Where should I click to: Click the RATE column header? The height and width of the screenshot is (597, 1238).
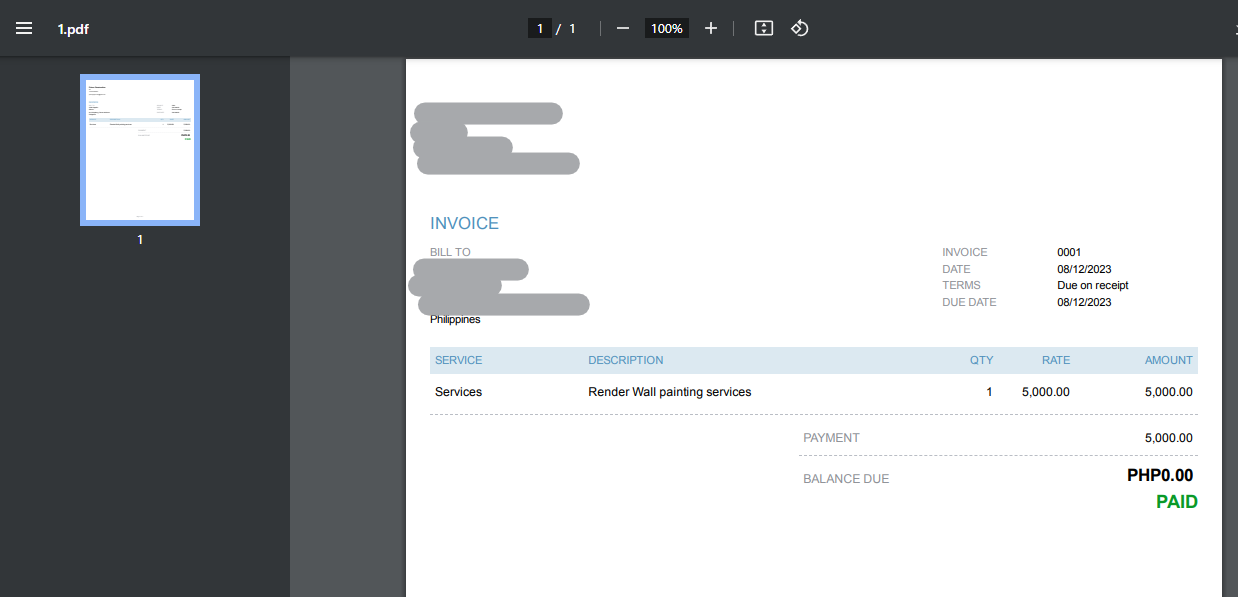pos(1056,360)
